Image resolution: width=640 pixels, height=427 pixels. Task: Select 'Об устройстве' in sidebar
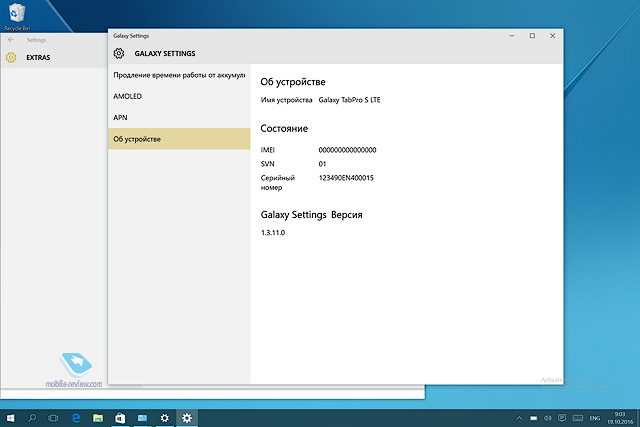coord(179,139)
